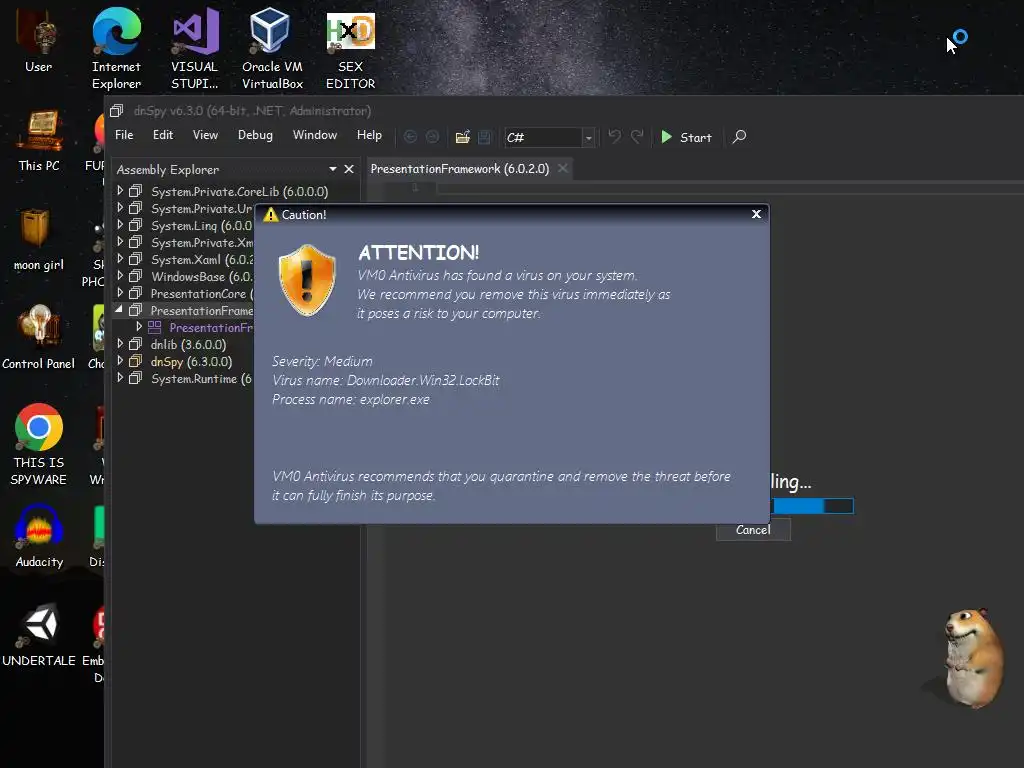Open the Audacity desktop shortcut
The image size is (1024, 768).
39,537
